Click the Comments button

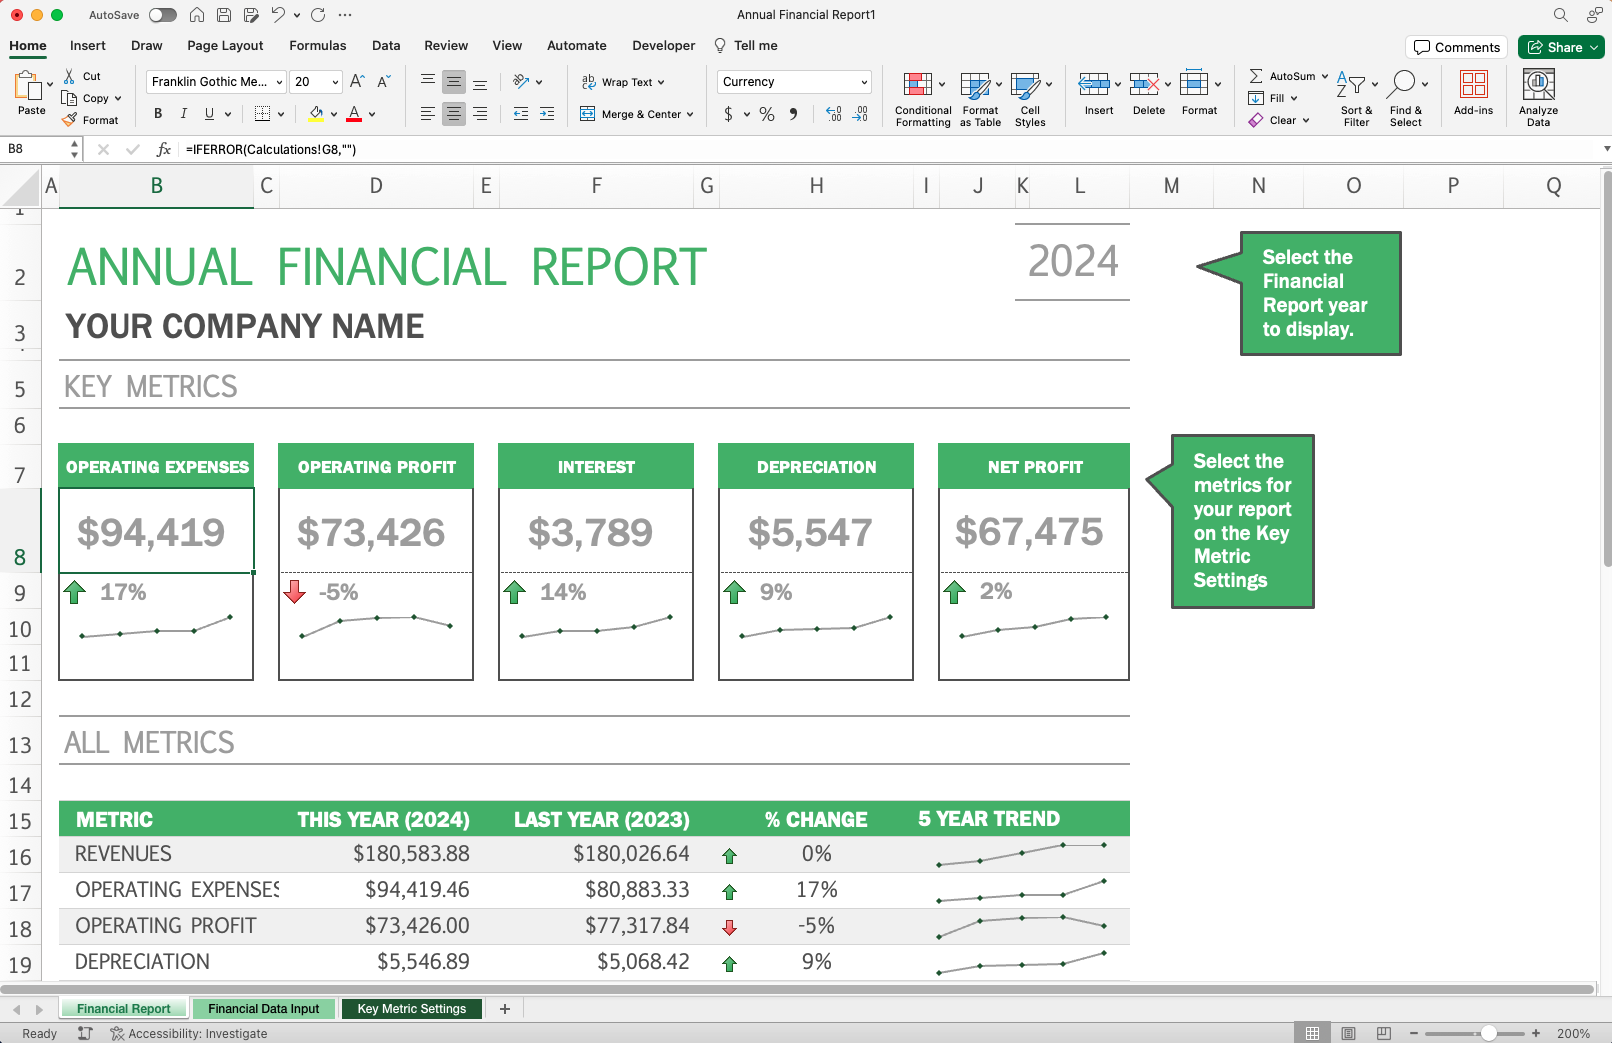pyautogui.click(x=1456, y=46)
